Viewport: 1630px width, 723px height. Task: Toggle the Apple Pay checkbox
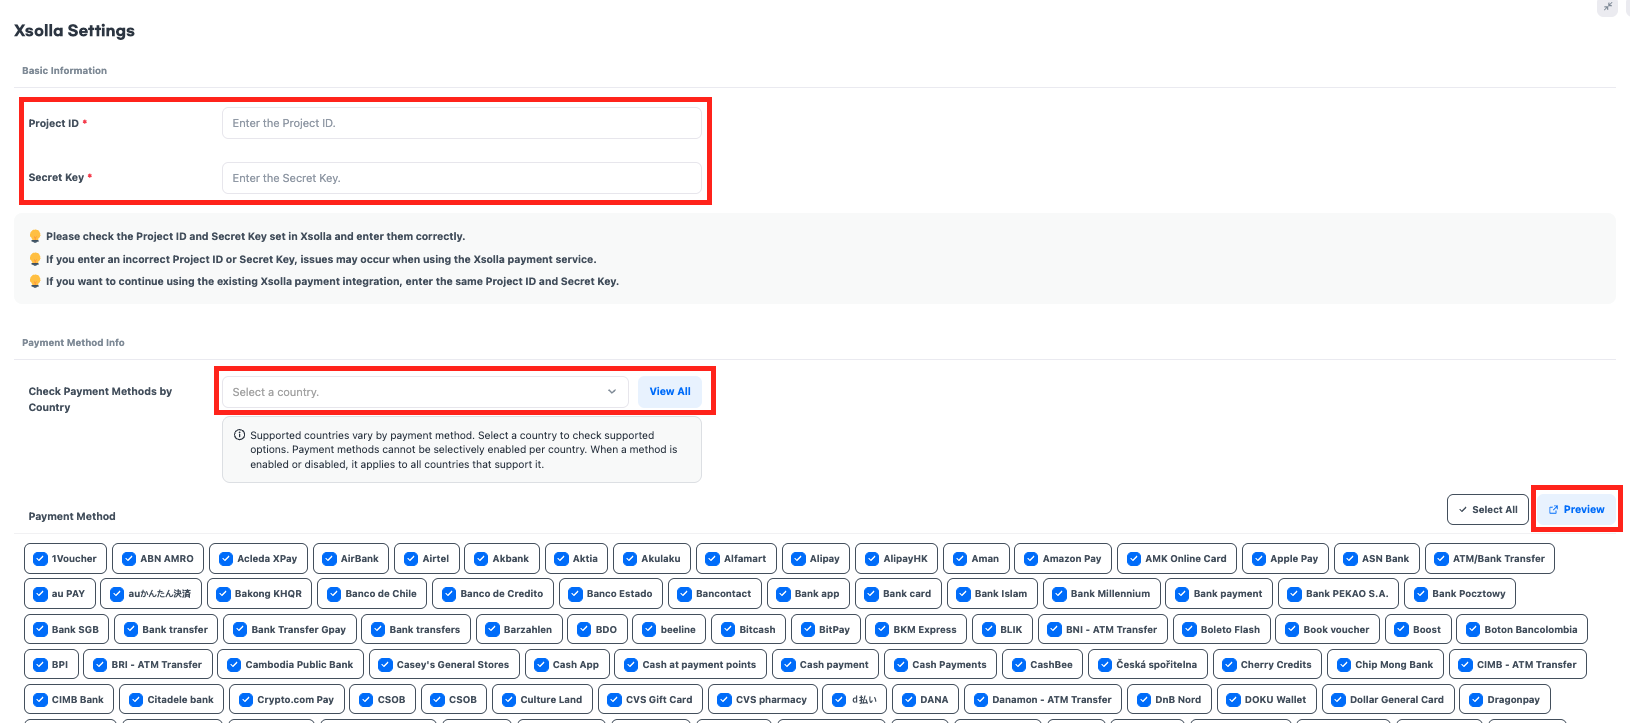point(1258,559)
